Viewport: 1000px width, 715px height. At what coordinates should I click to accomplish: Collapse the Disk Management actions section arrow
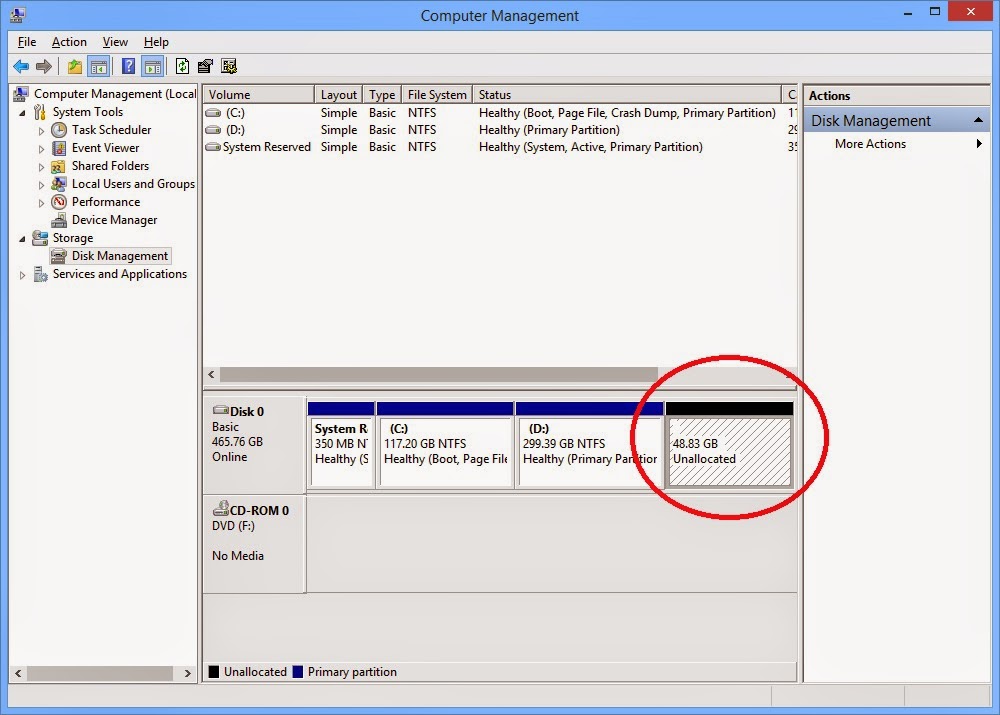tap(978, 120)
